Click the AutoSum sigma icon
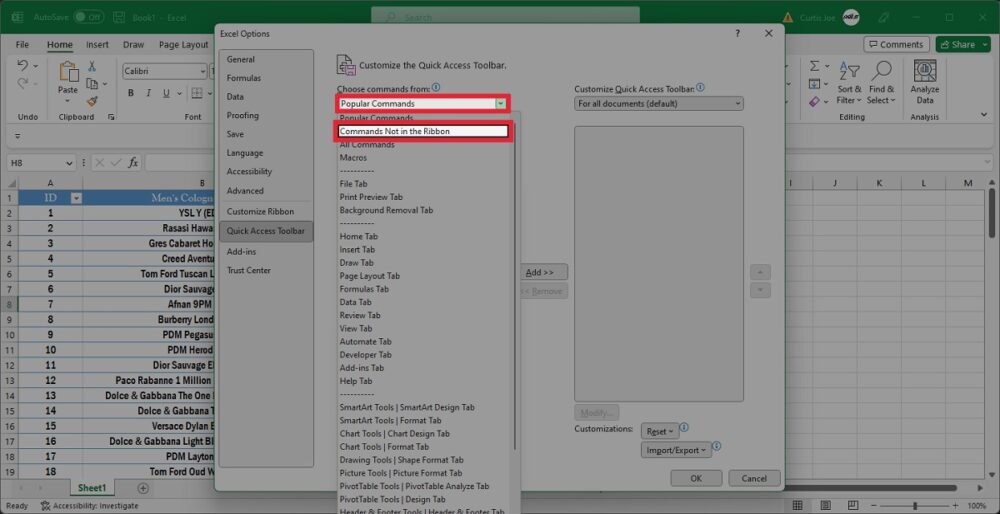Viewport: 1000px width, 514px height. (814, 66)
